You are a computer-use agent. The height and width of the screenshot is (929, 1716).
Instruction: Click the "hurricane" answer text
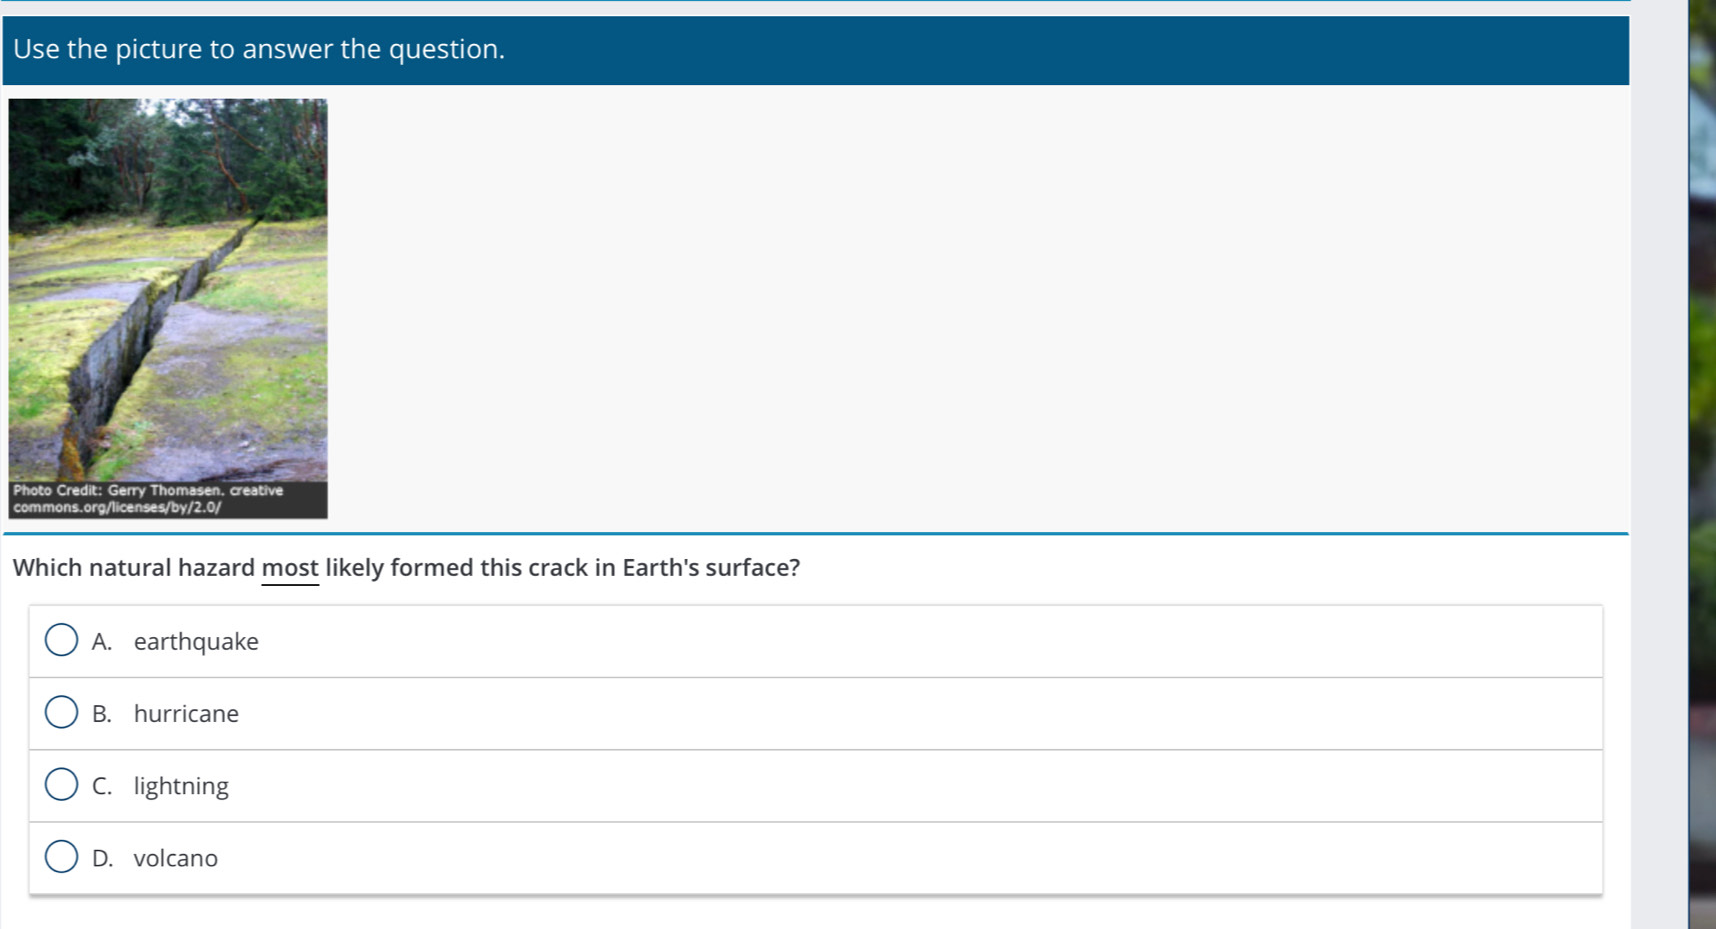point(186,714)
